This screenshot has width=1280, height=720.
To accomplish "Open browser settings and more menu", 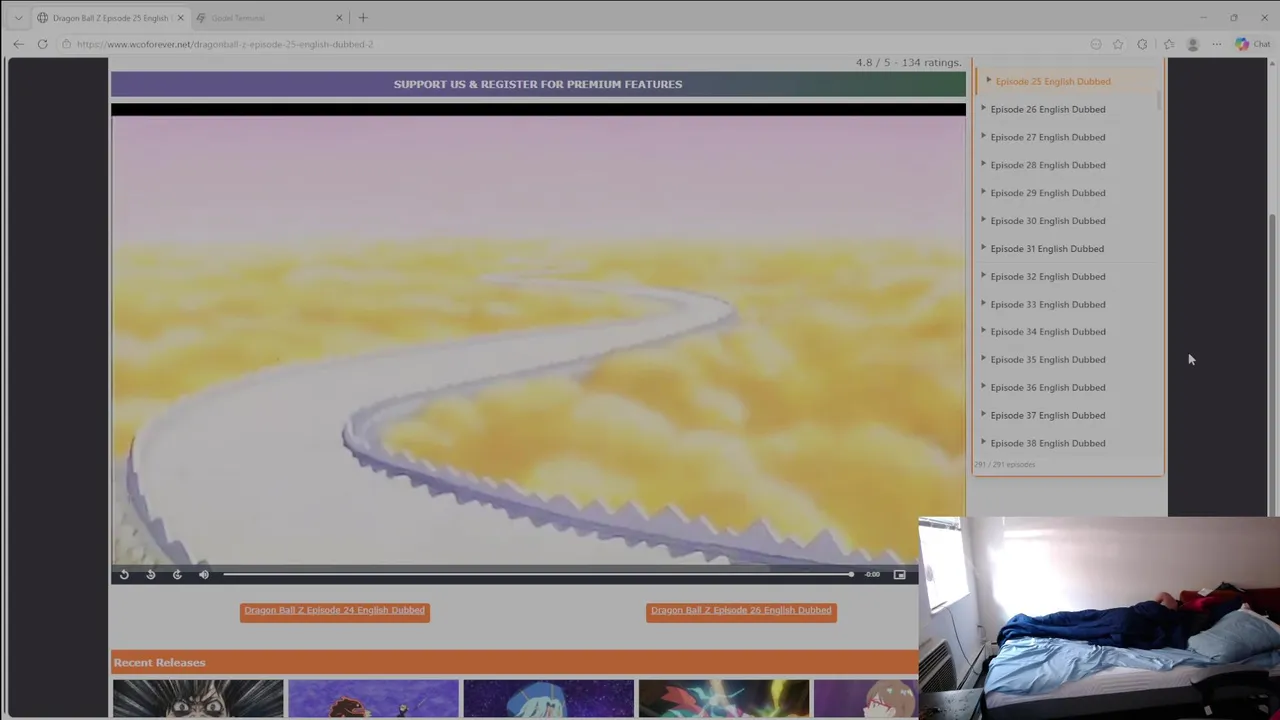I will pos(1217,44).
